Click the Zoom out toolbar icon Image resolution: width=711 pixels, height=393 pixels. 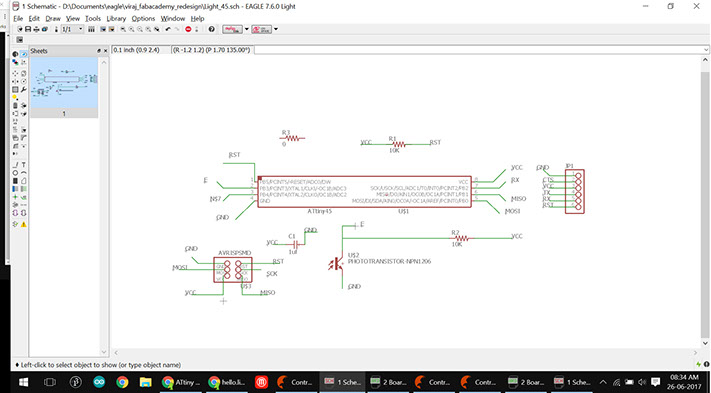pos(140,29)
